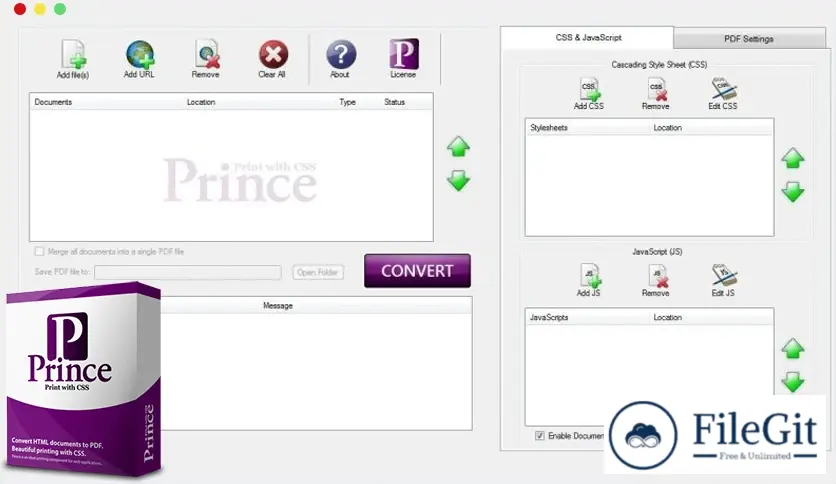Switch to the CSS & JavaScript tab
Image resolution: width=836 pixels, height=484 pixels.
coord(588,38)
